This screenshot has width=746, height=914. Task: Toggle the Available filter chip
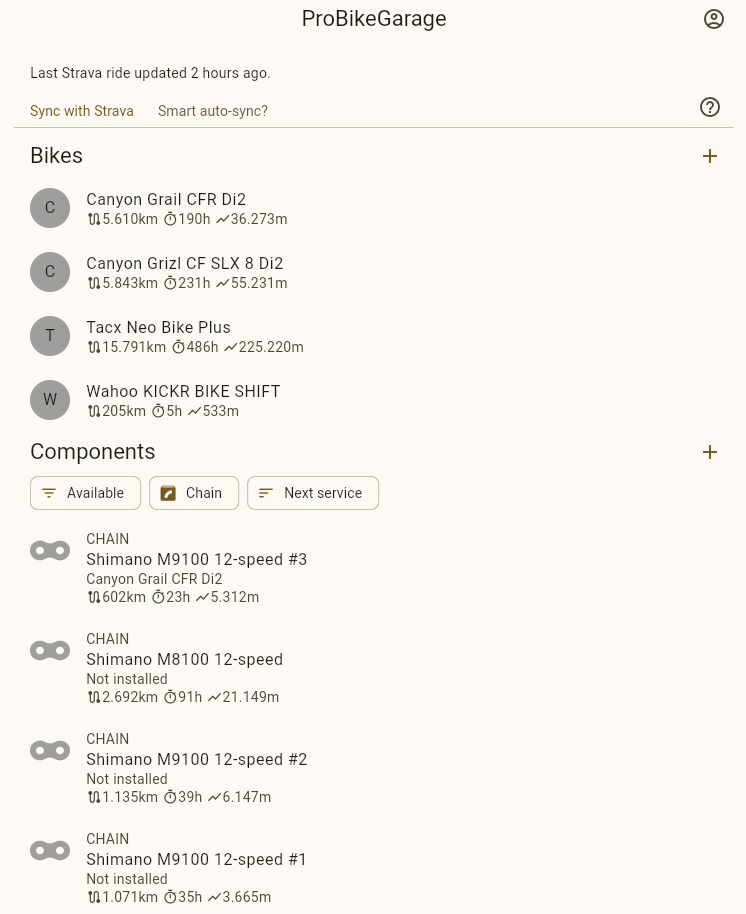[85, 493]
